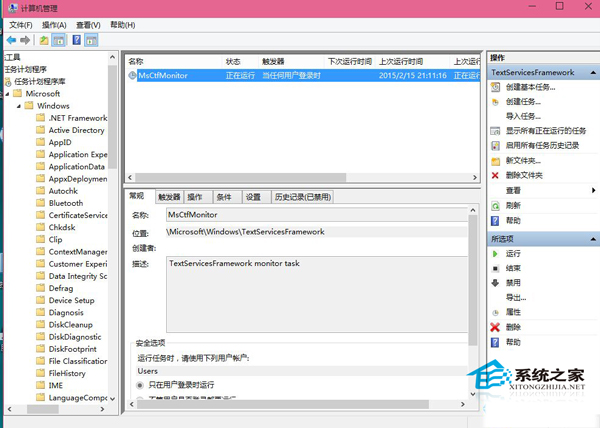600x428 pixels.
Task: Click the 名称 field showing MsCtfMonitor
Action: coord(317,215)
